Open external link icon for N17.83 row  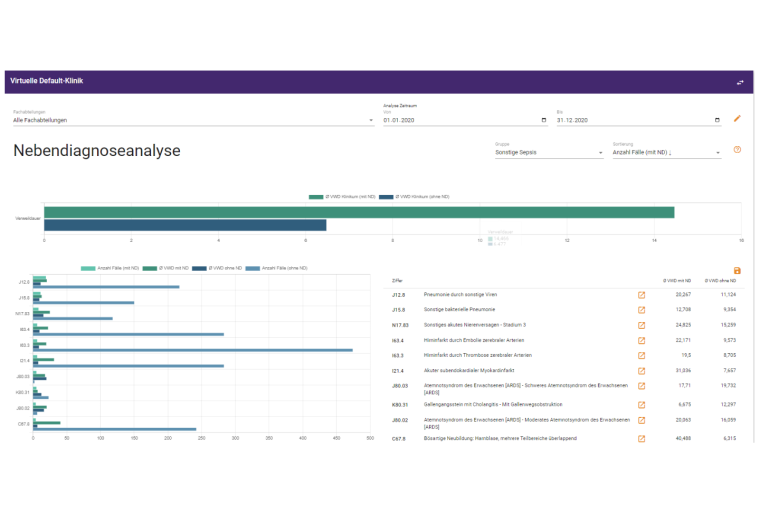click(x=641, y=325)
